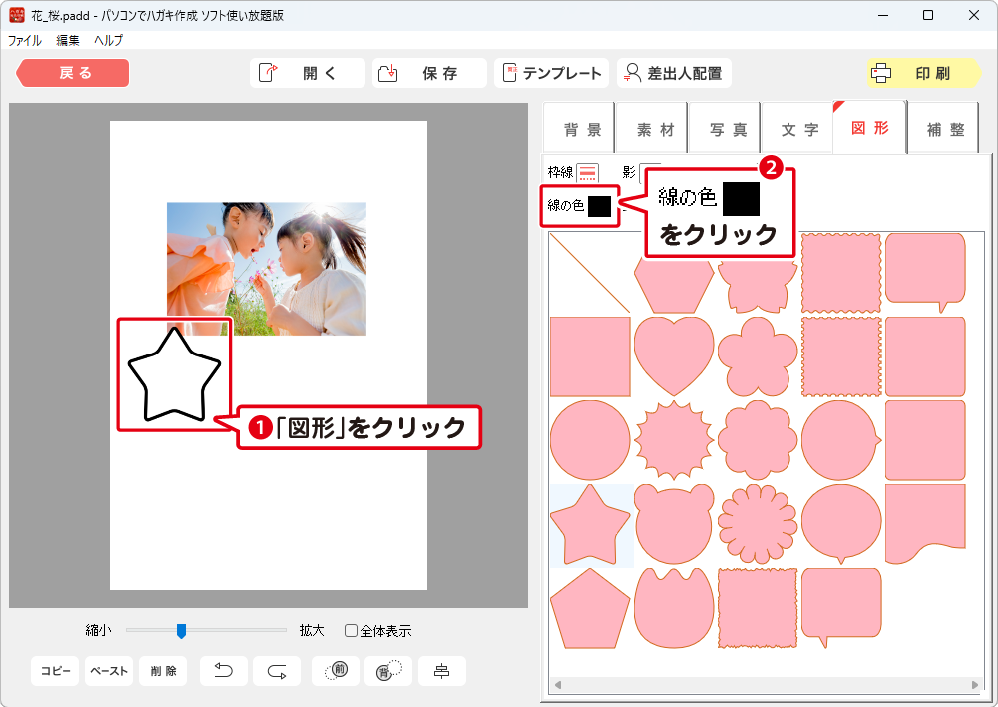Click the align center icon

coord(441,671)
